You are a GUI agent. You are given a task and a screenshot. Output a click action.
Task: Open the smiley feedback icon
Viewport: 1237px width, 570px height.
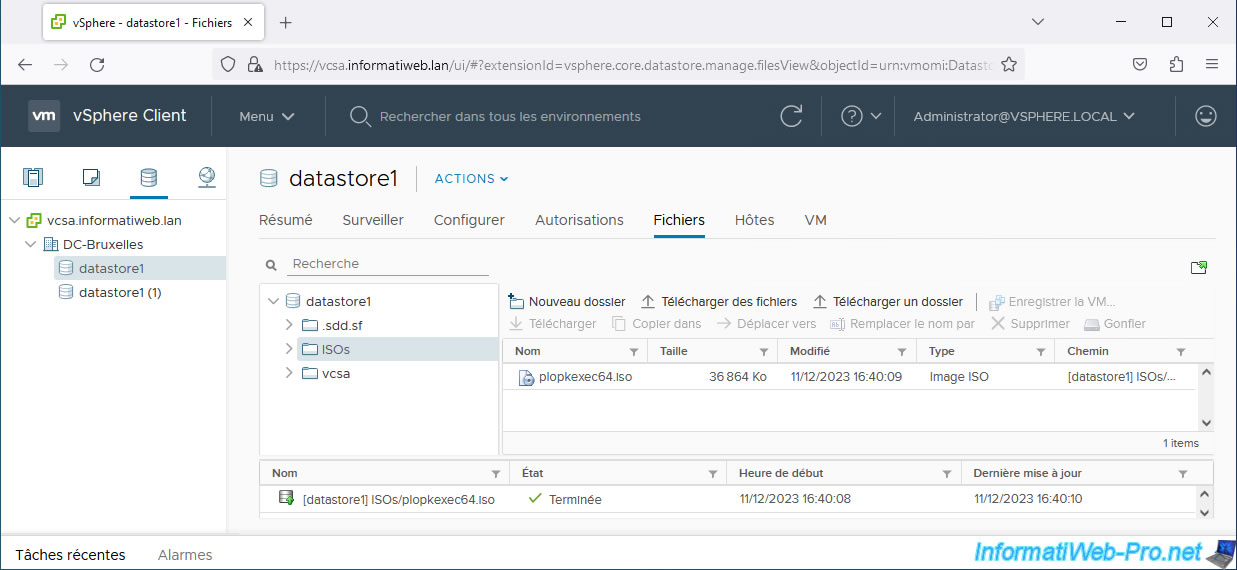[1206, 116]
